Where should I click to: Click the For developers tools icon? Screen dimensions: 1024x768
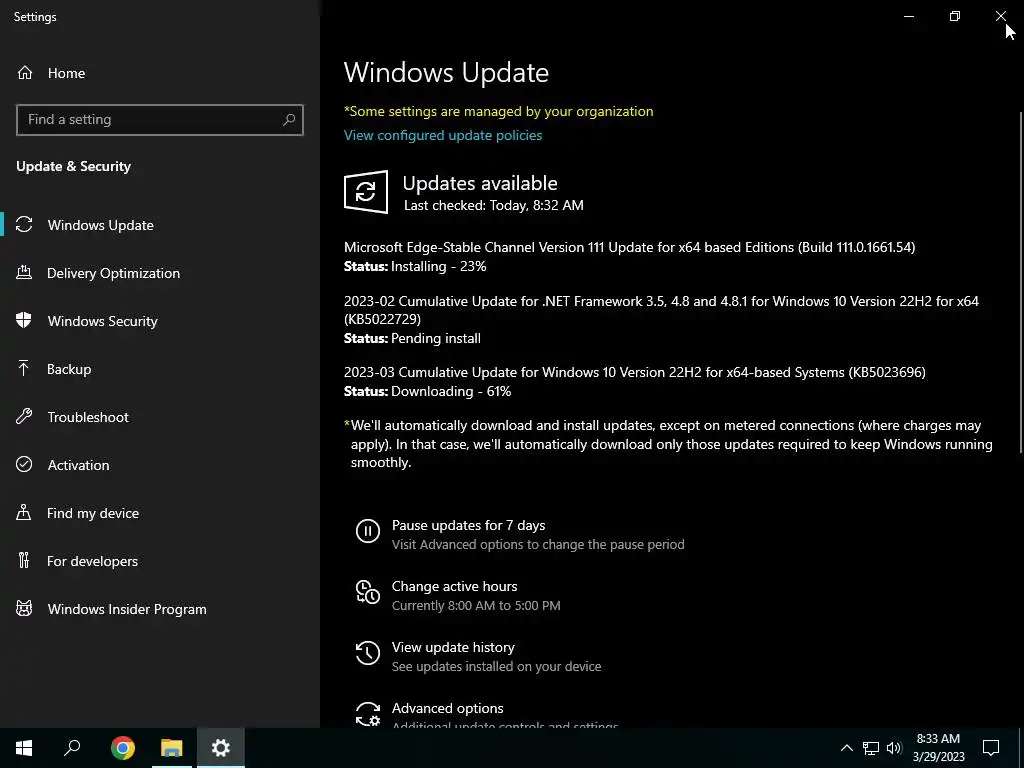click(x=24, y=560)
